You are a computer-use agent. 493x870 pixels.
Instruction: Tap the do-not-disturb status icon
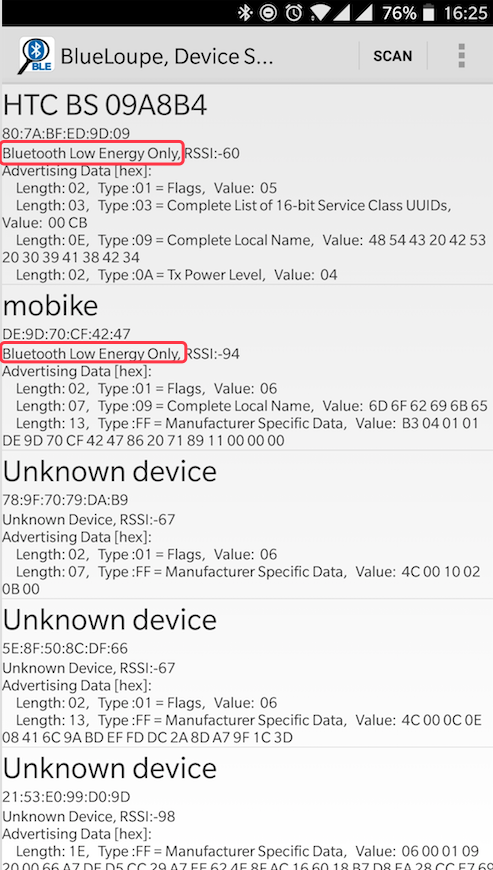tap(268, 12)
